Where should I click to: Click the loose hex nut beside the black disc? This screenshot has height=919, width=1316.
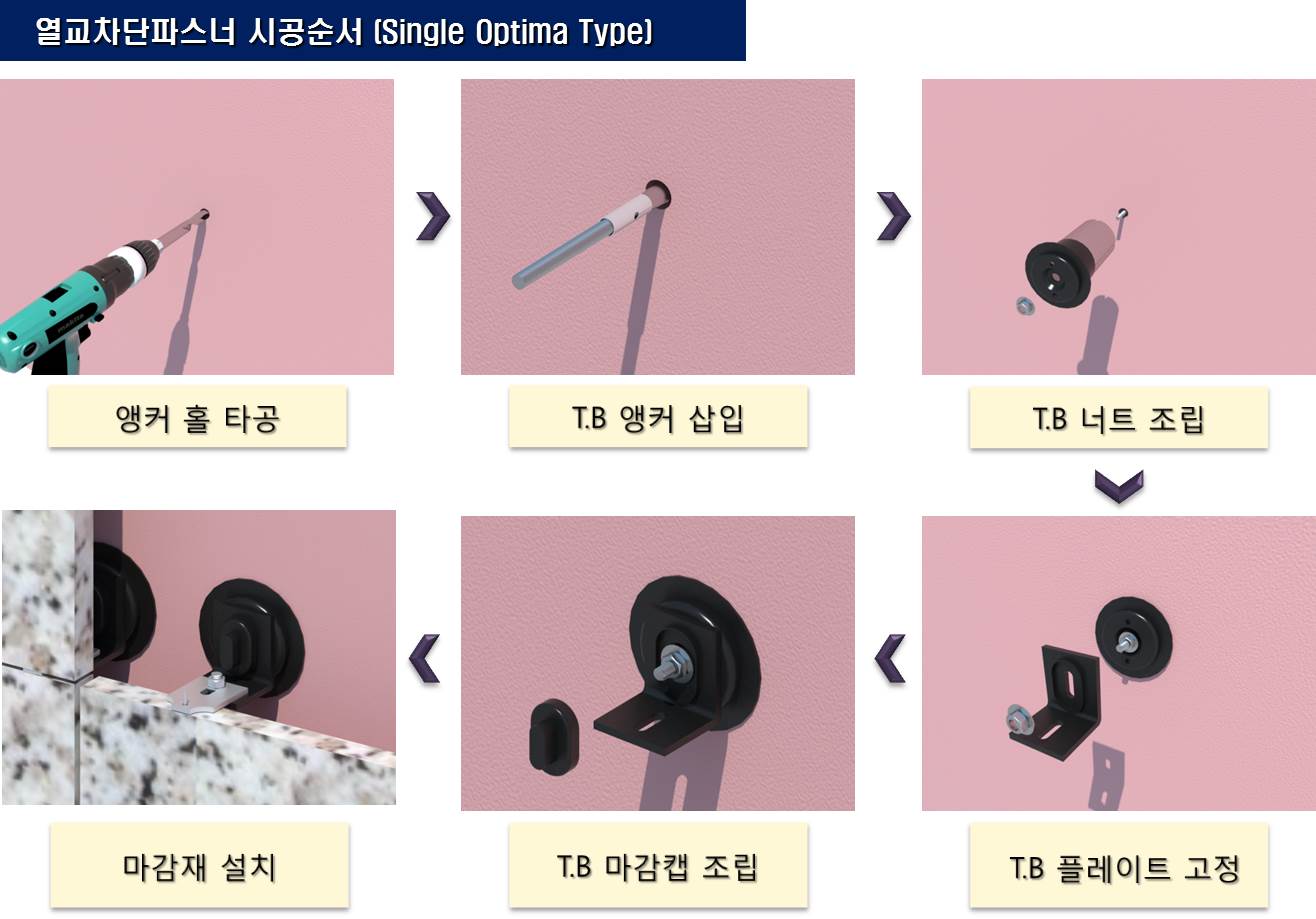point(1023,305)
